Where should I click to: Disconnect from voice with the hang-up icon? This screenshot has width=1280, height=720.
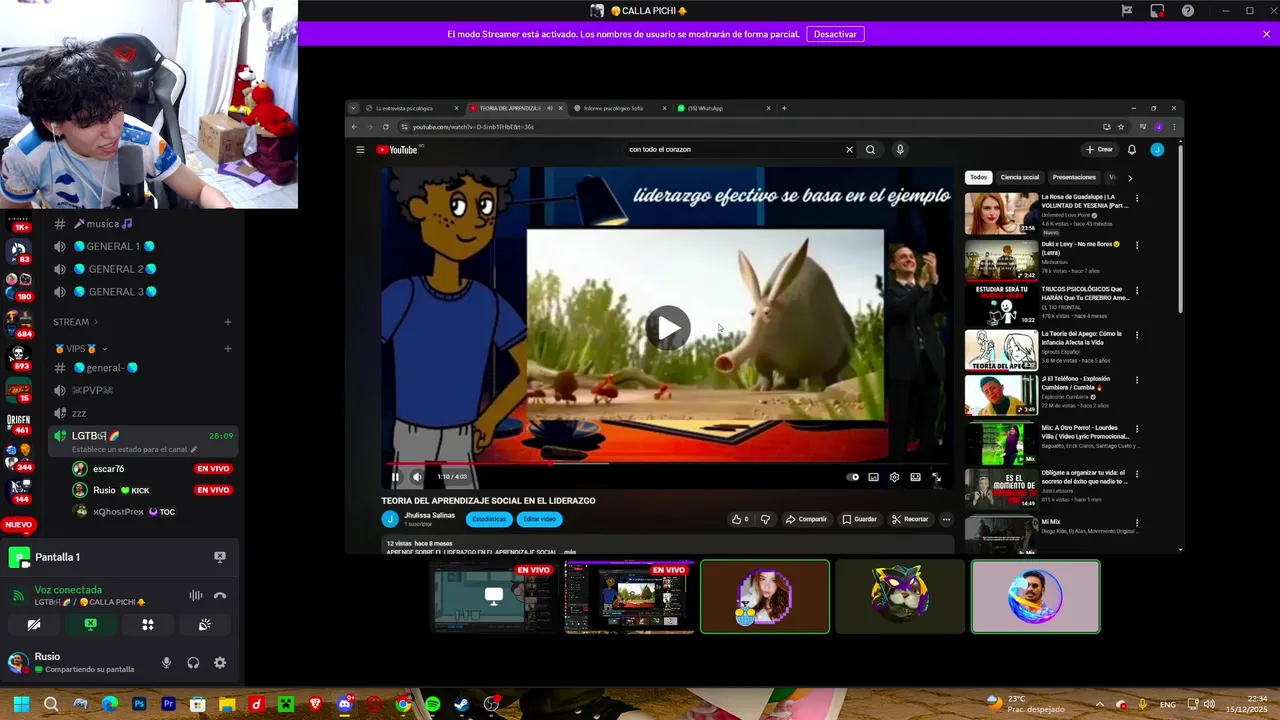220,596
